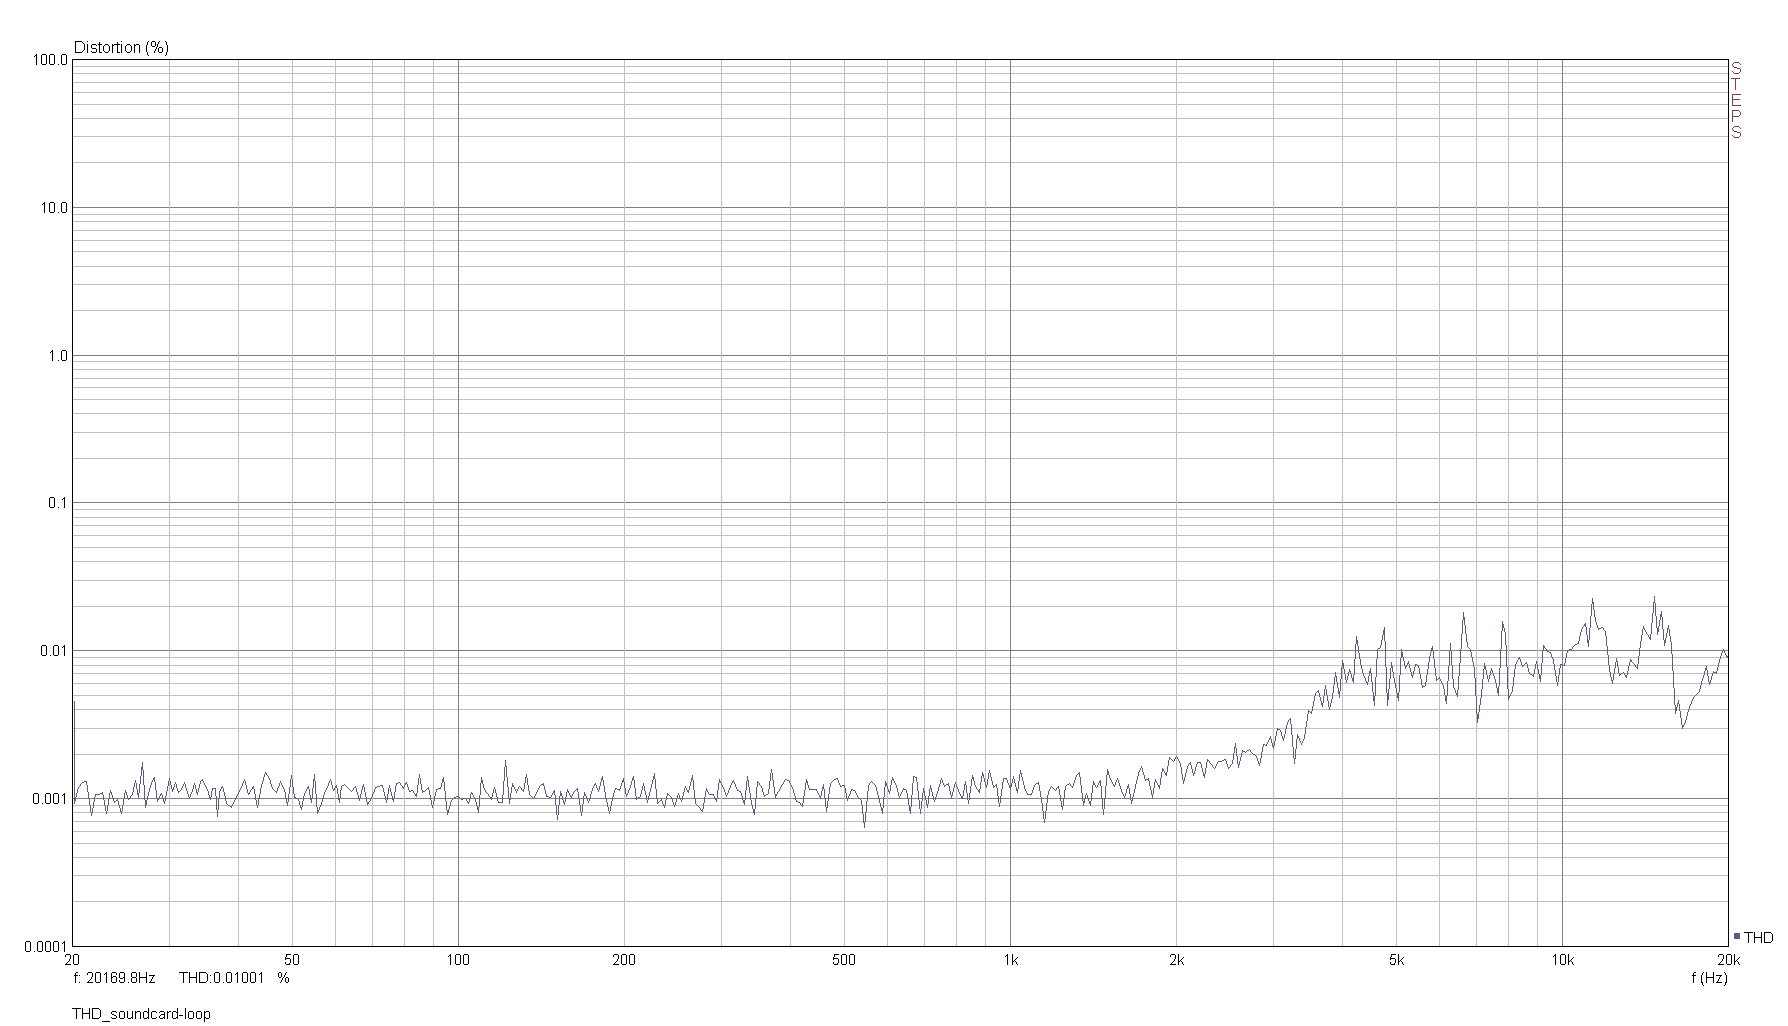The image size is (1788, 1026).
Task: Click the x-axis label 500
Action: point(844,960)
